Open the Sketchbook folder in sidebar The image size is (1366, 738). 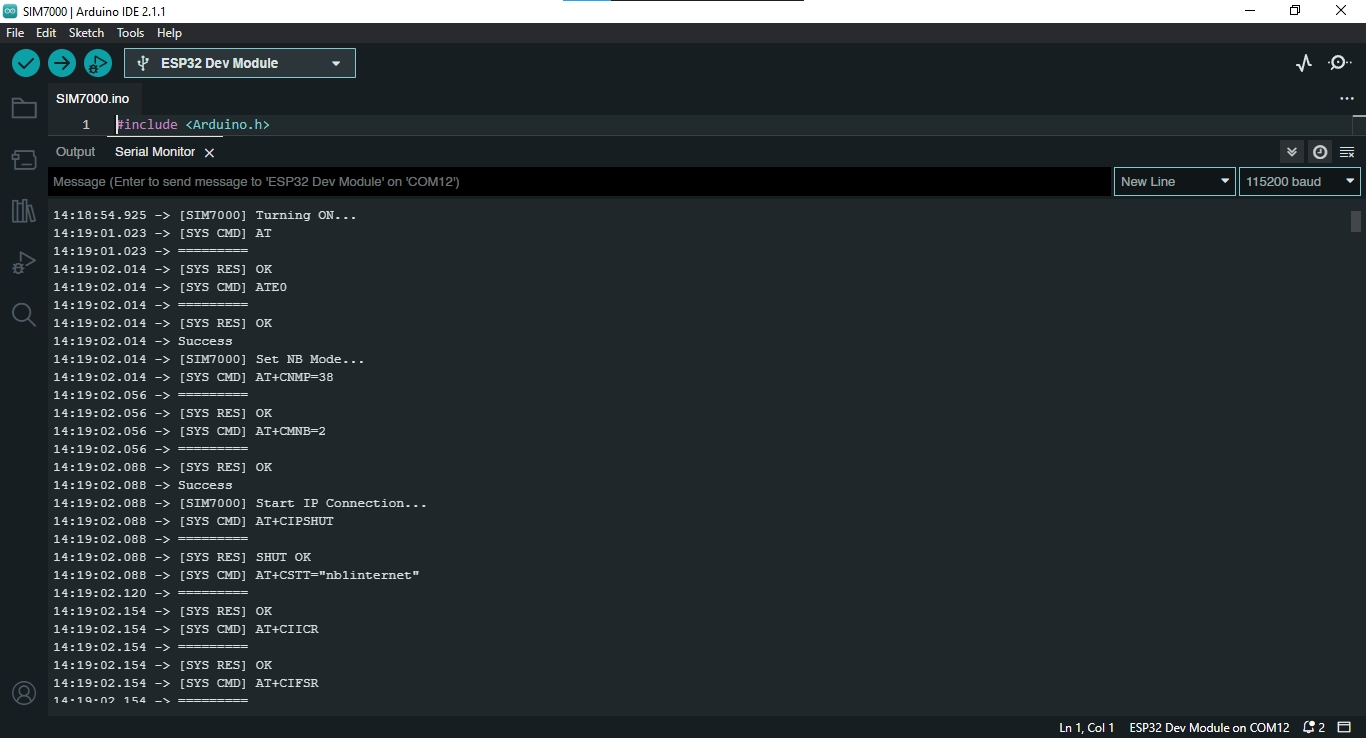24,108
